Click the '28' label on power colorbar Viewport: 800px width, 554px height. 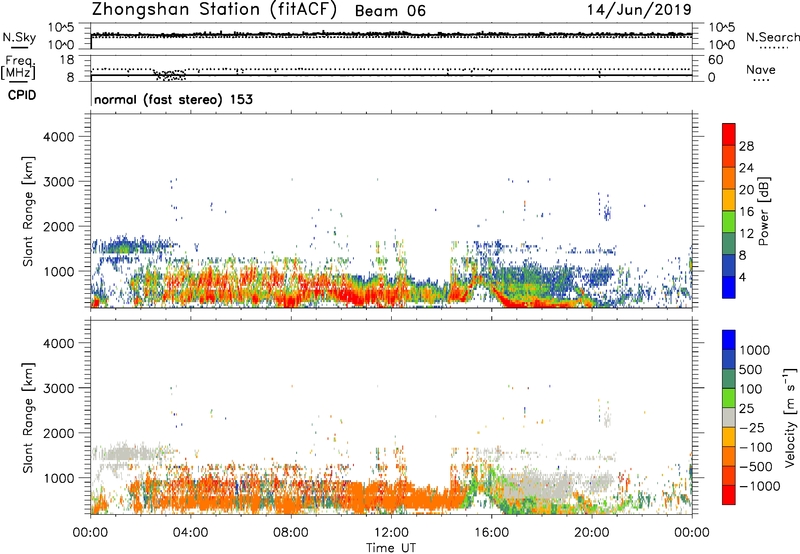(x=746, y=146)
